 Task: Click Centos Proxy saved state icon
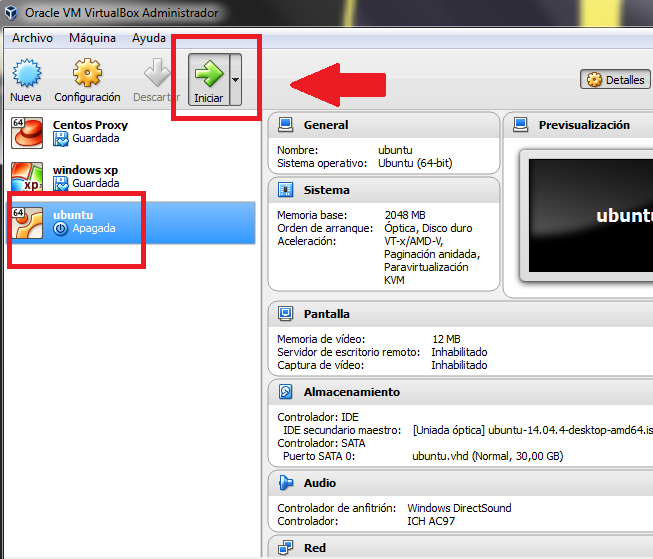[61, 139]
